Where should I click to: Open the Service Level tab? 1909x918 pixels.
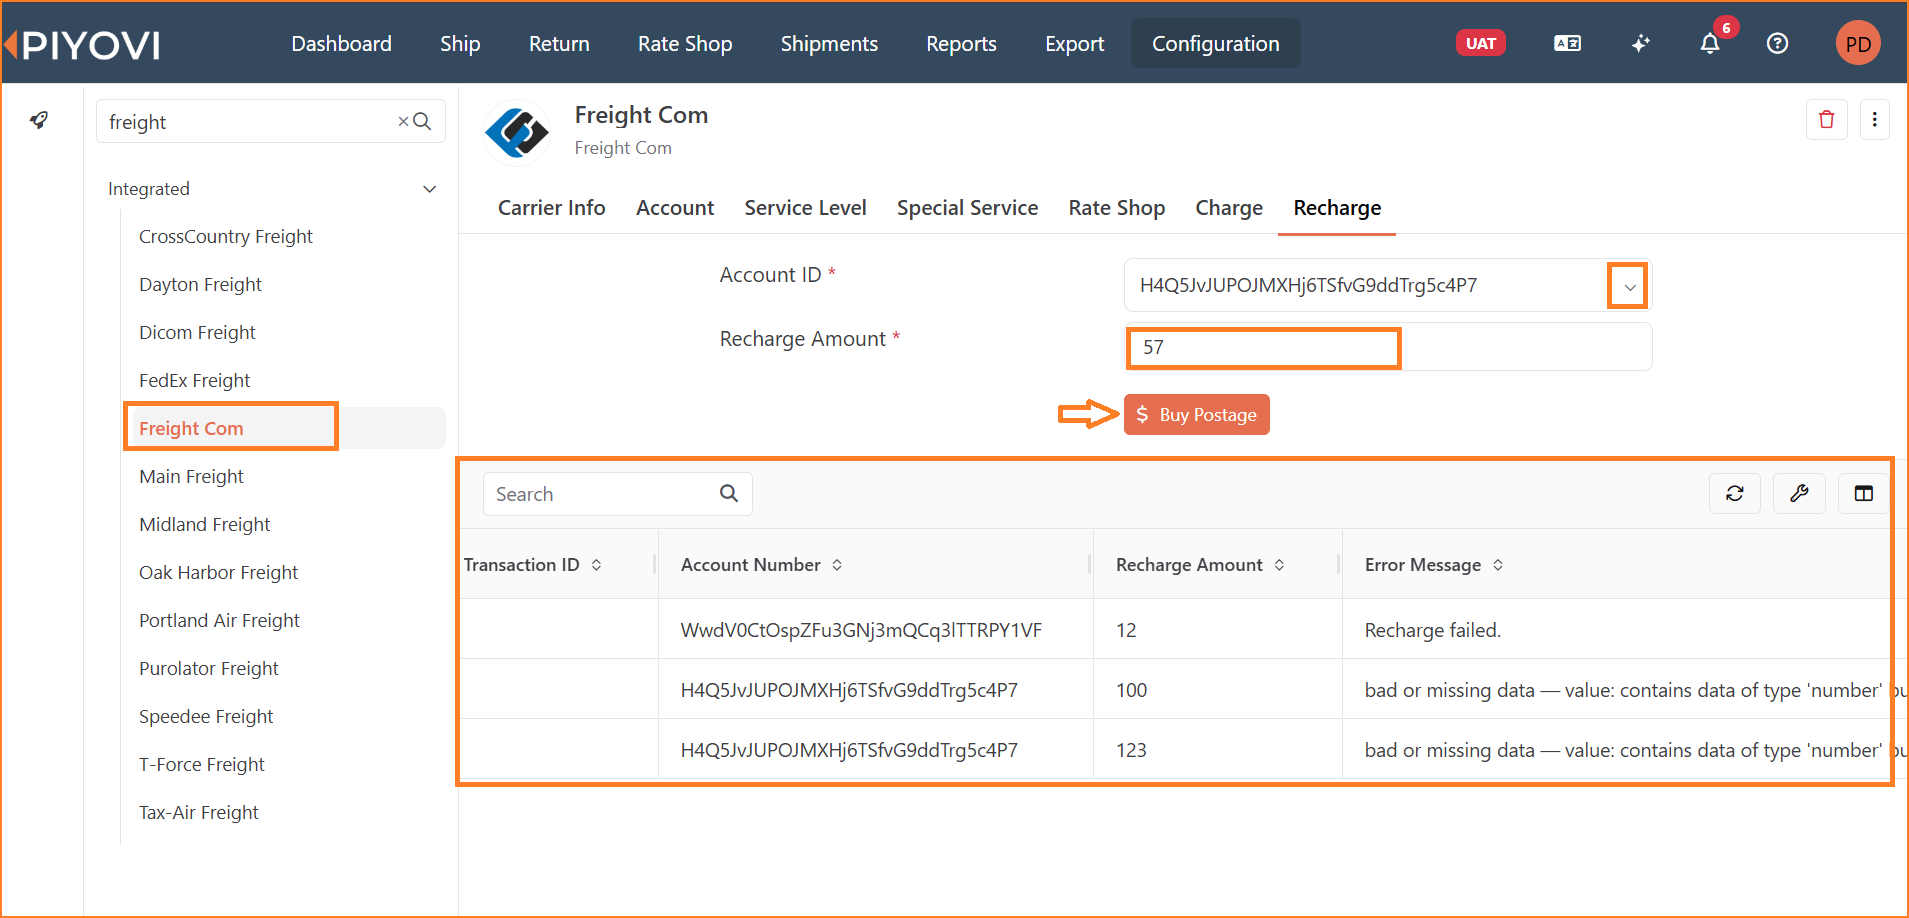click(x=805, y=208)
